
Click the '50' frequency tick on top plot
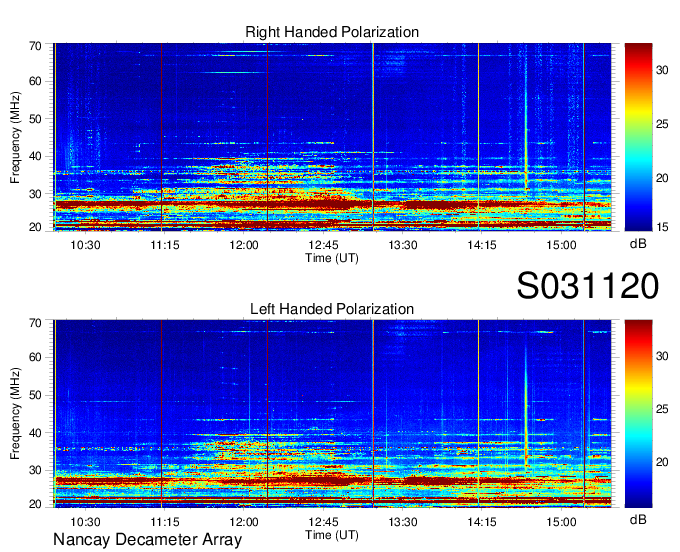(x=35, y=119)
